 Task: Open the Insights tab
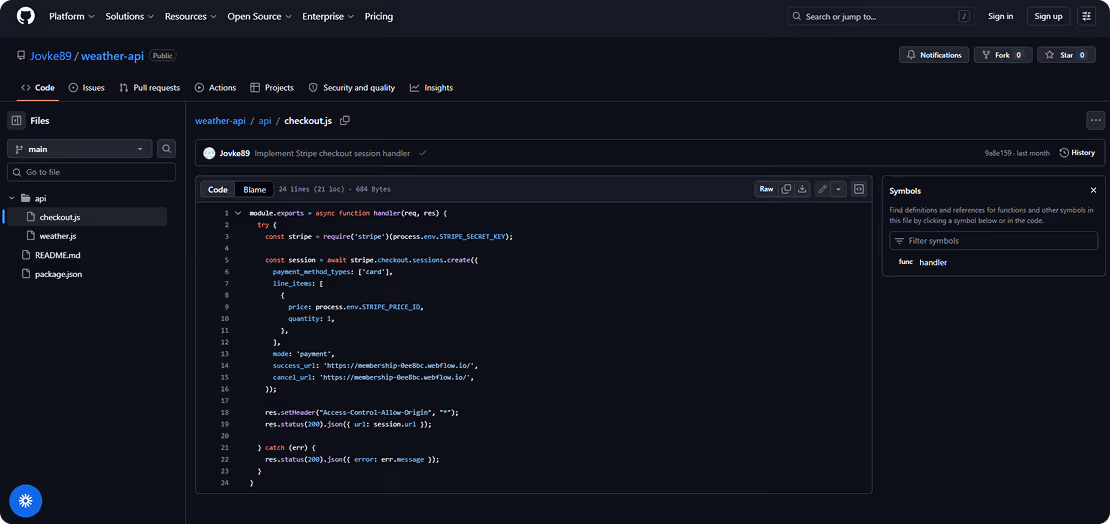click(431, 88)
